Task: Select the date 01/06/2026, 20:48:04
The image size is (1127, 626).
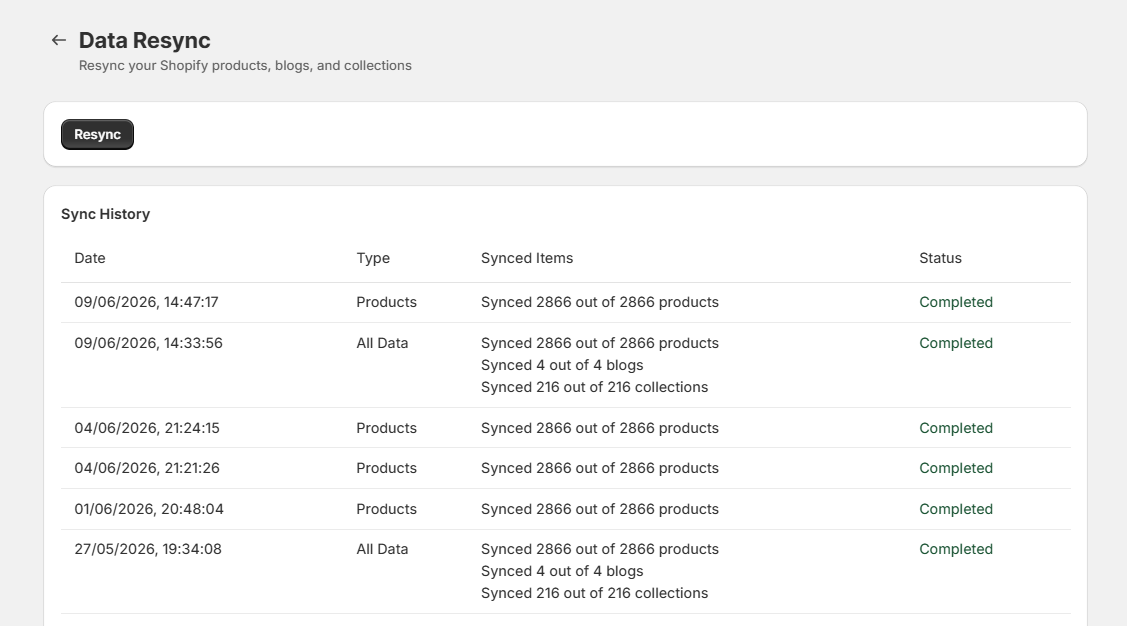Action: [x=149, y=509]
